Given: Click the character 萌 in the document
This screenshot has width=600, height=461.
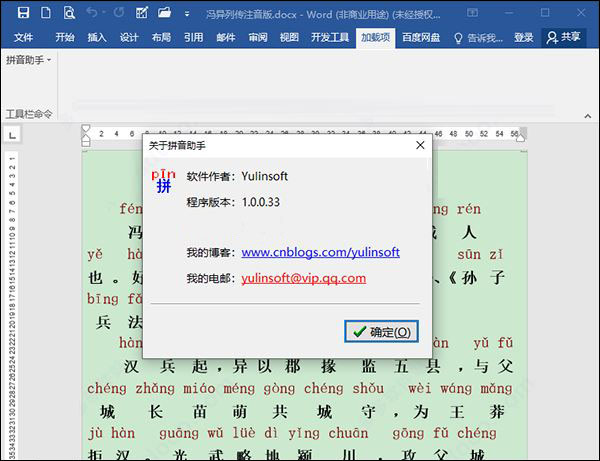Looking at the screenshot, I should [240, 412].
